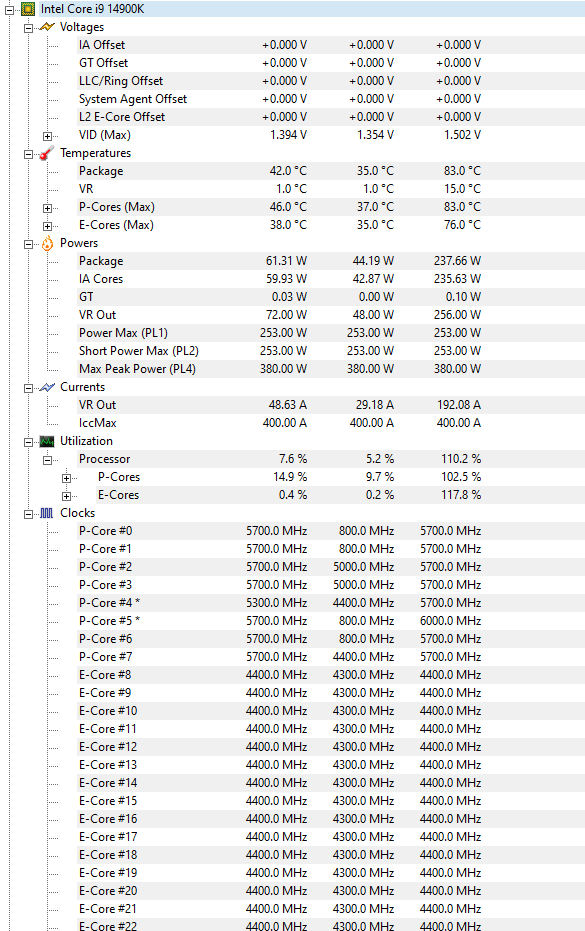Collapse the Powers section
The width and height of the screenshot is (585, 931).
28,244
